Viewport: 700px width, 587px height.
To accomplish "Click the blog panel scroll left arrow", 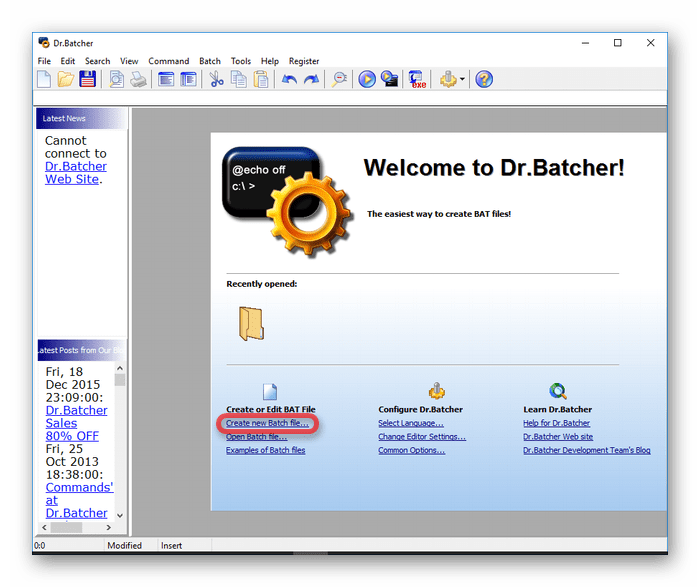I will (x=44, y=527).
